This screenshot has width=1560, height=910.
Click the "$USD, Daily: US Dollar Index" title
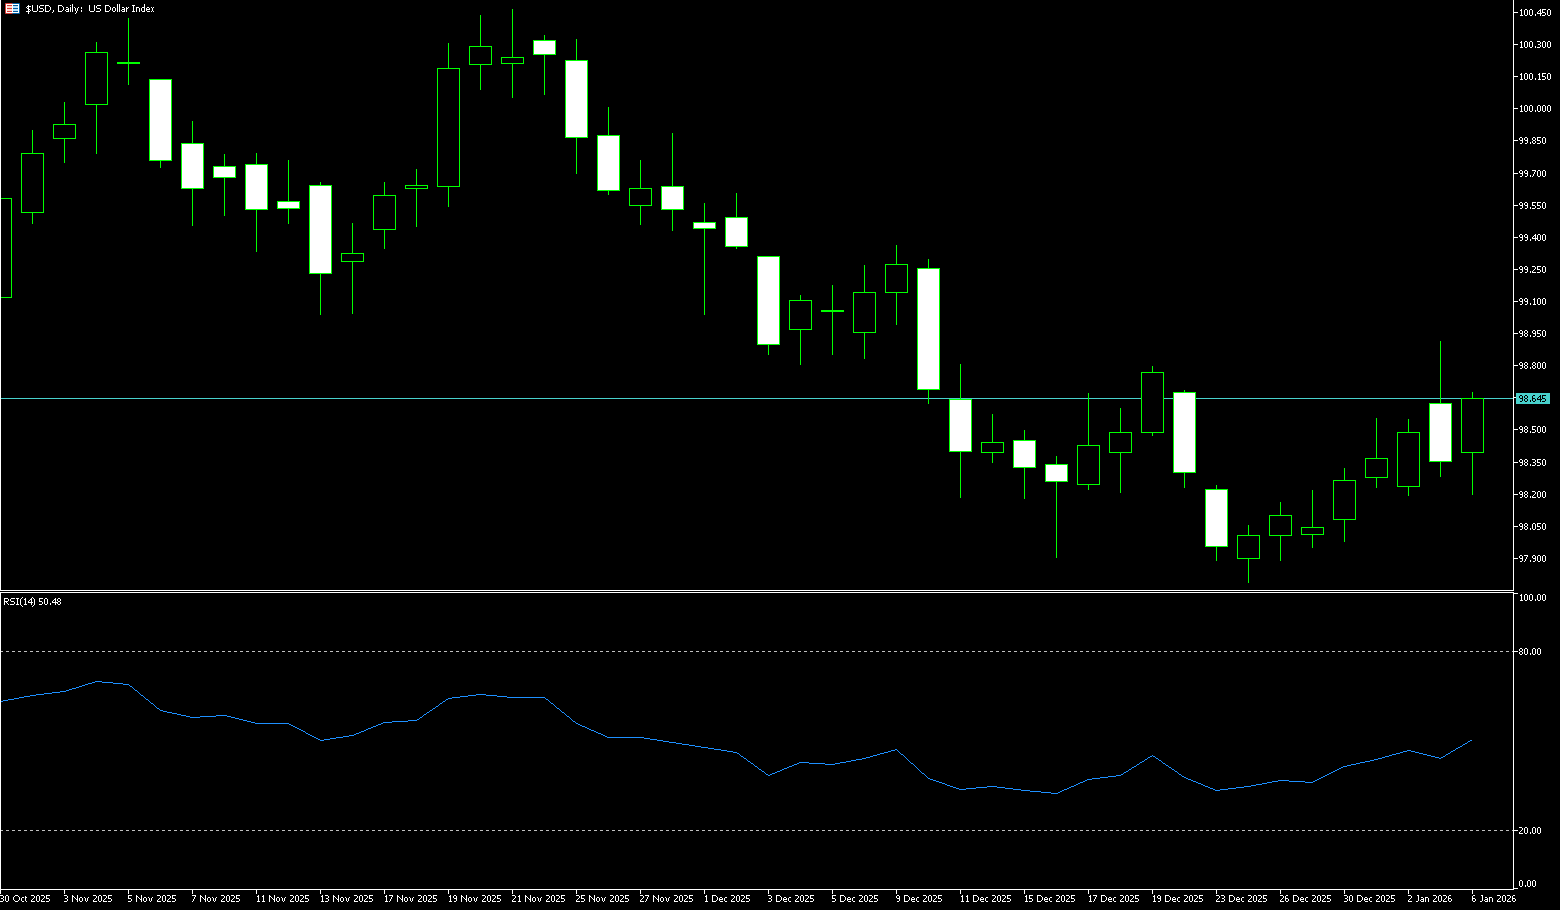[x=90, y=8]
